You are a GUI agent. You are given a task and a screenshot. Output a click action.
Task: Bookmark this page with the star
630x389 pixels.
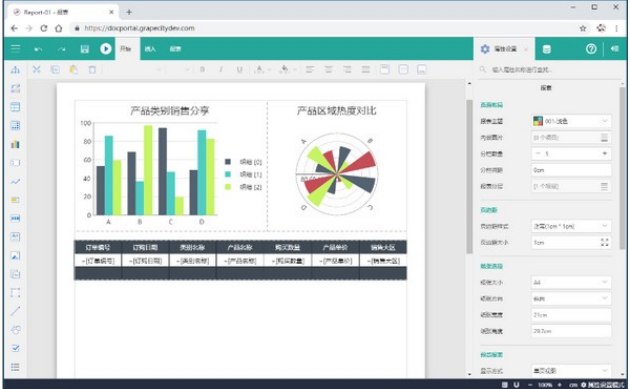(x=583, y=28)
